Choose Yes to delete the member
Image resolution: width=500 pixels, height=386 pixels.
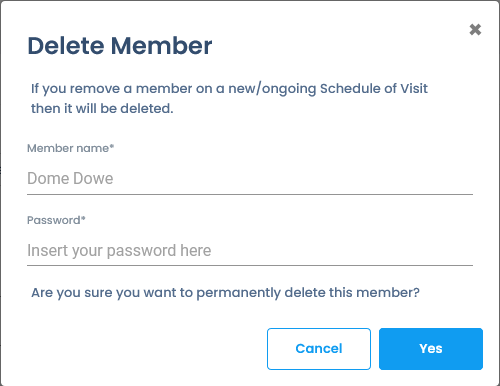click(431, 349)
